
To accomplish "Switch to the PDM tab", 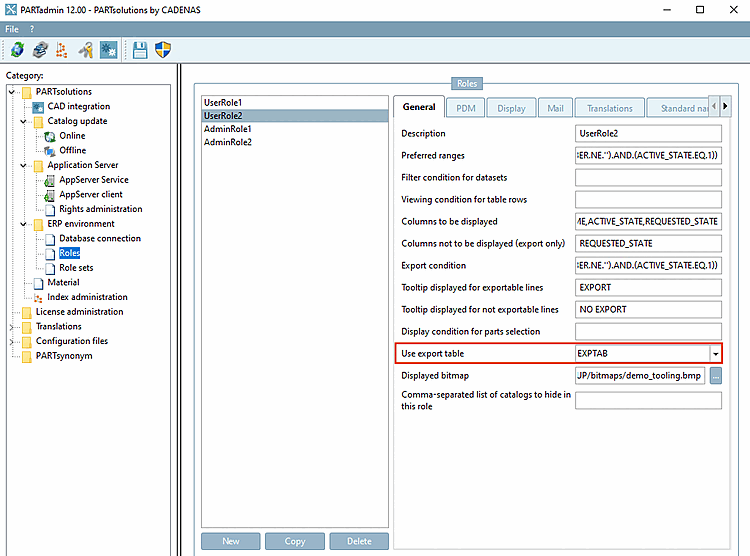I will 465,108.
